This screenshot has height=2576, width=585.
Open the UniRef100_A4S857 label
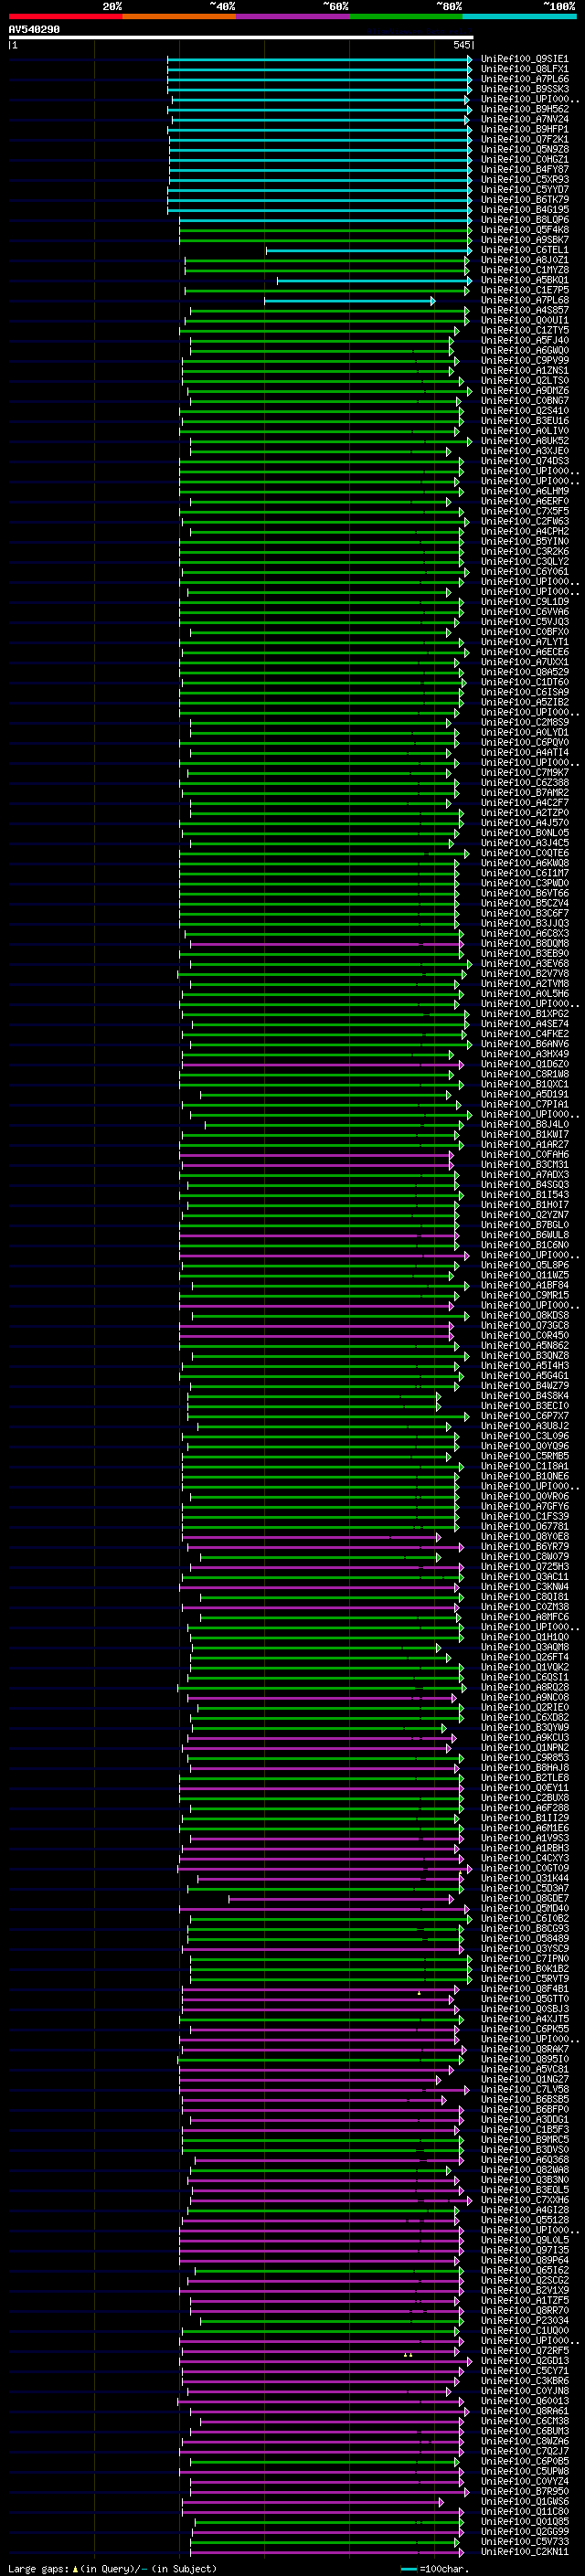click(x=524, y=310)
